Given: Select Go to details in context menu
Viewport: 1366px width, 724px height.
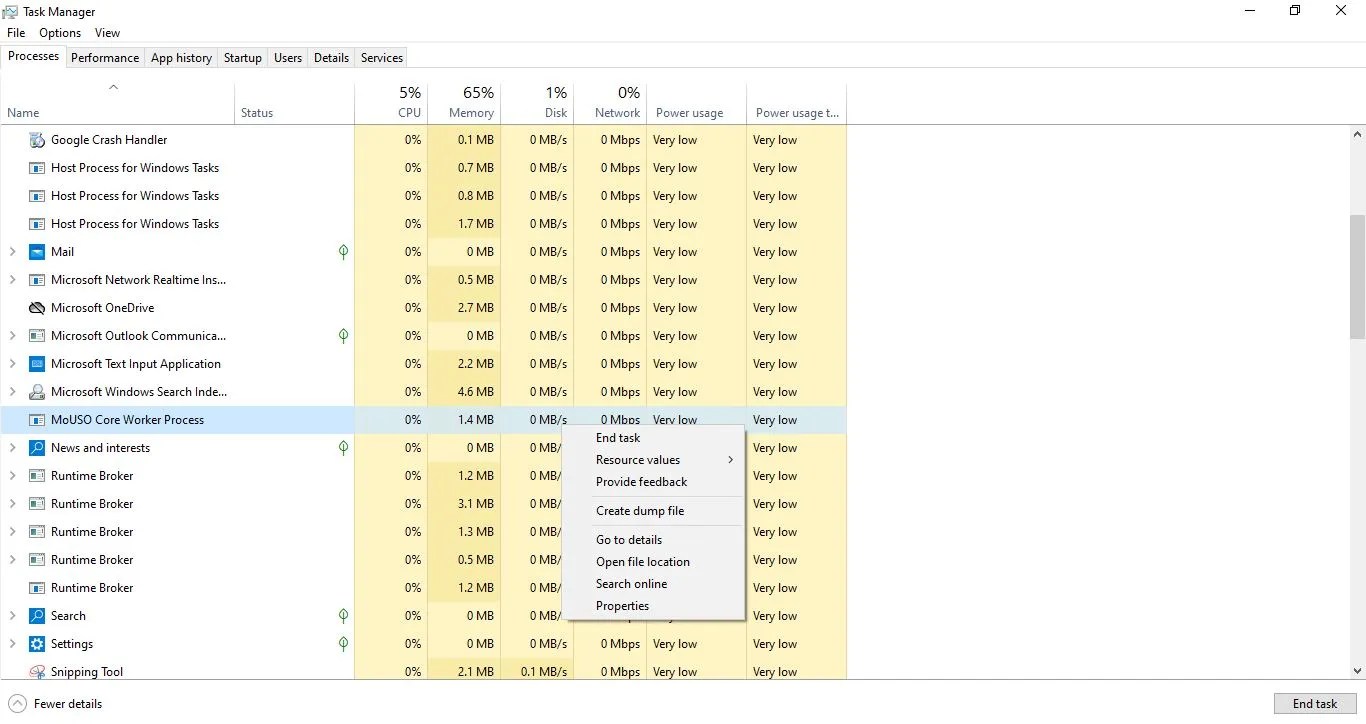Looking at the screenshot, I should 628,539.
